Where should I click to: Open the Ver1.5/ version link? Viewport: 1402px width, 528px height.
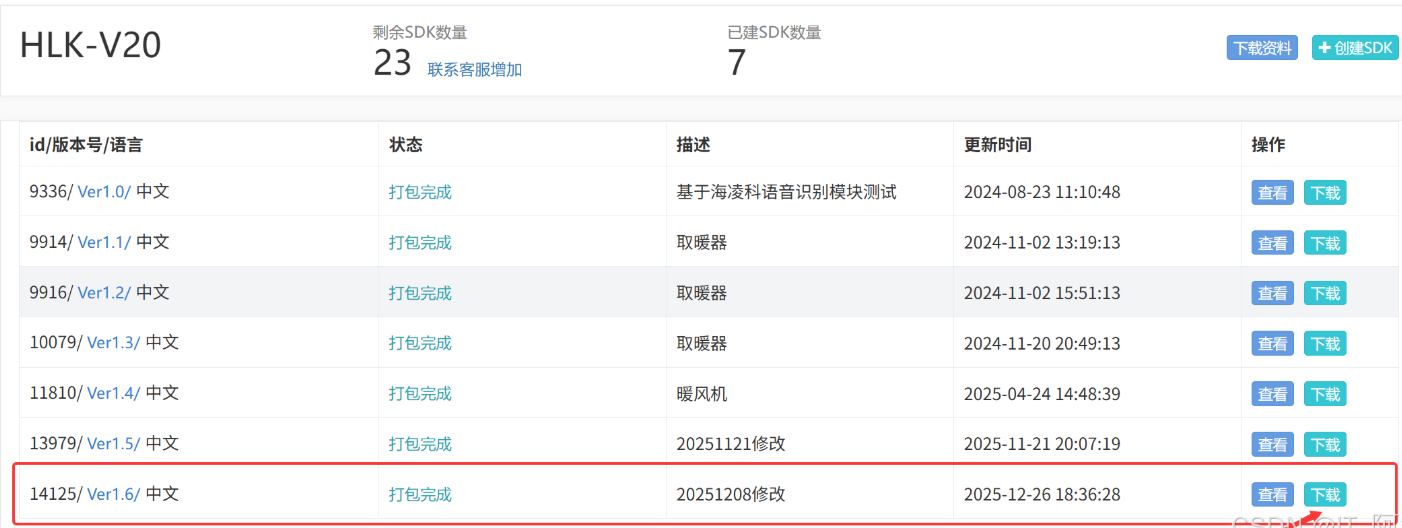click(x=114, y=443)
